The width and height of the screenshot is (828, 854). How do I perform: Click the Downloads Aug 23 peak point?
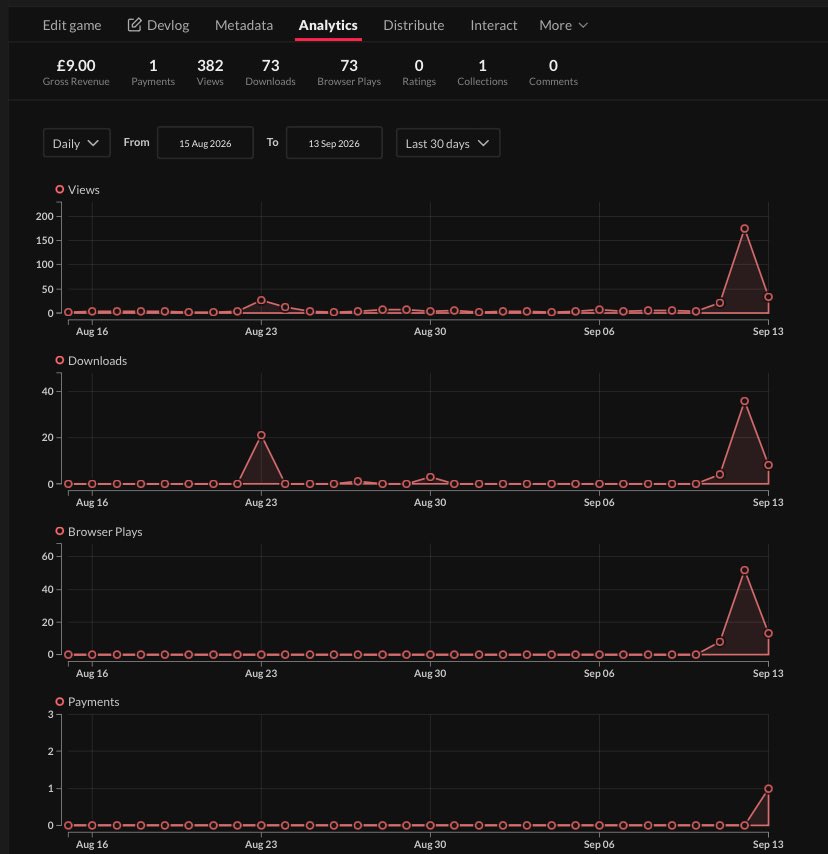261,435
